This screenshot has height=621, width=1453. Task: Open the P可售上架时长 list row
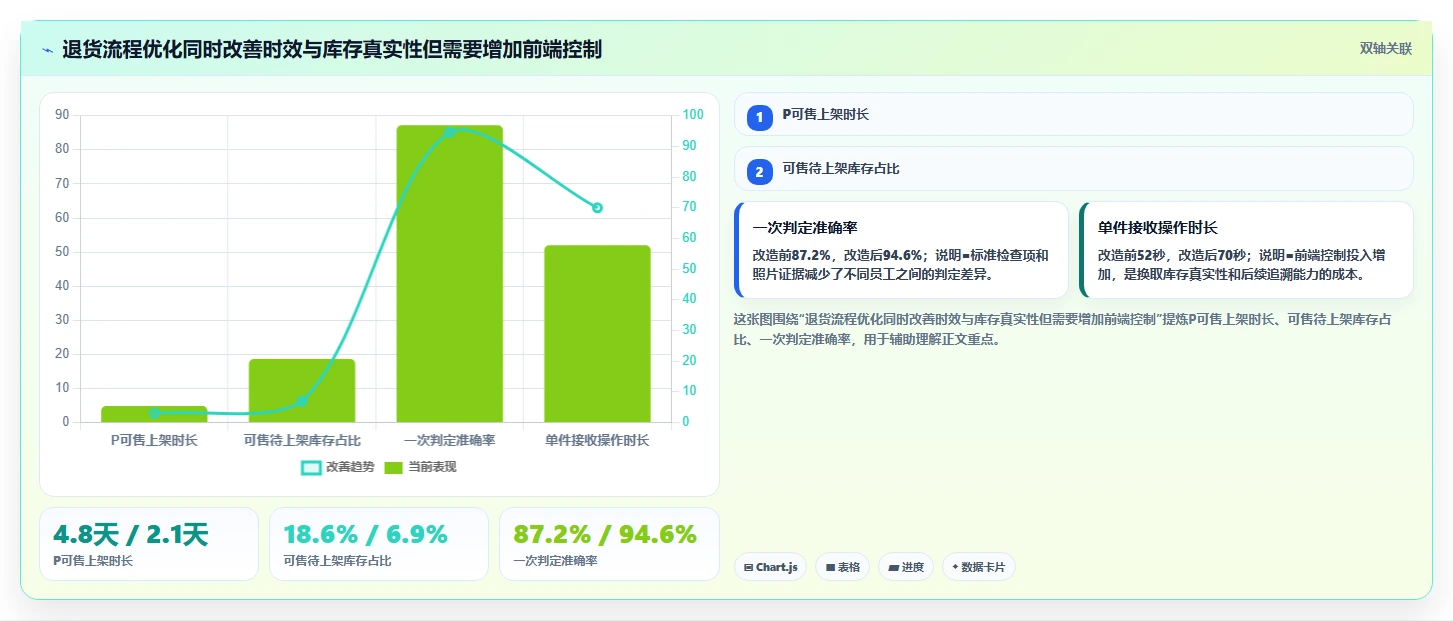(x=1073, y=114)
